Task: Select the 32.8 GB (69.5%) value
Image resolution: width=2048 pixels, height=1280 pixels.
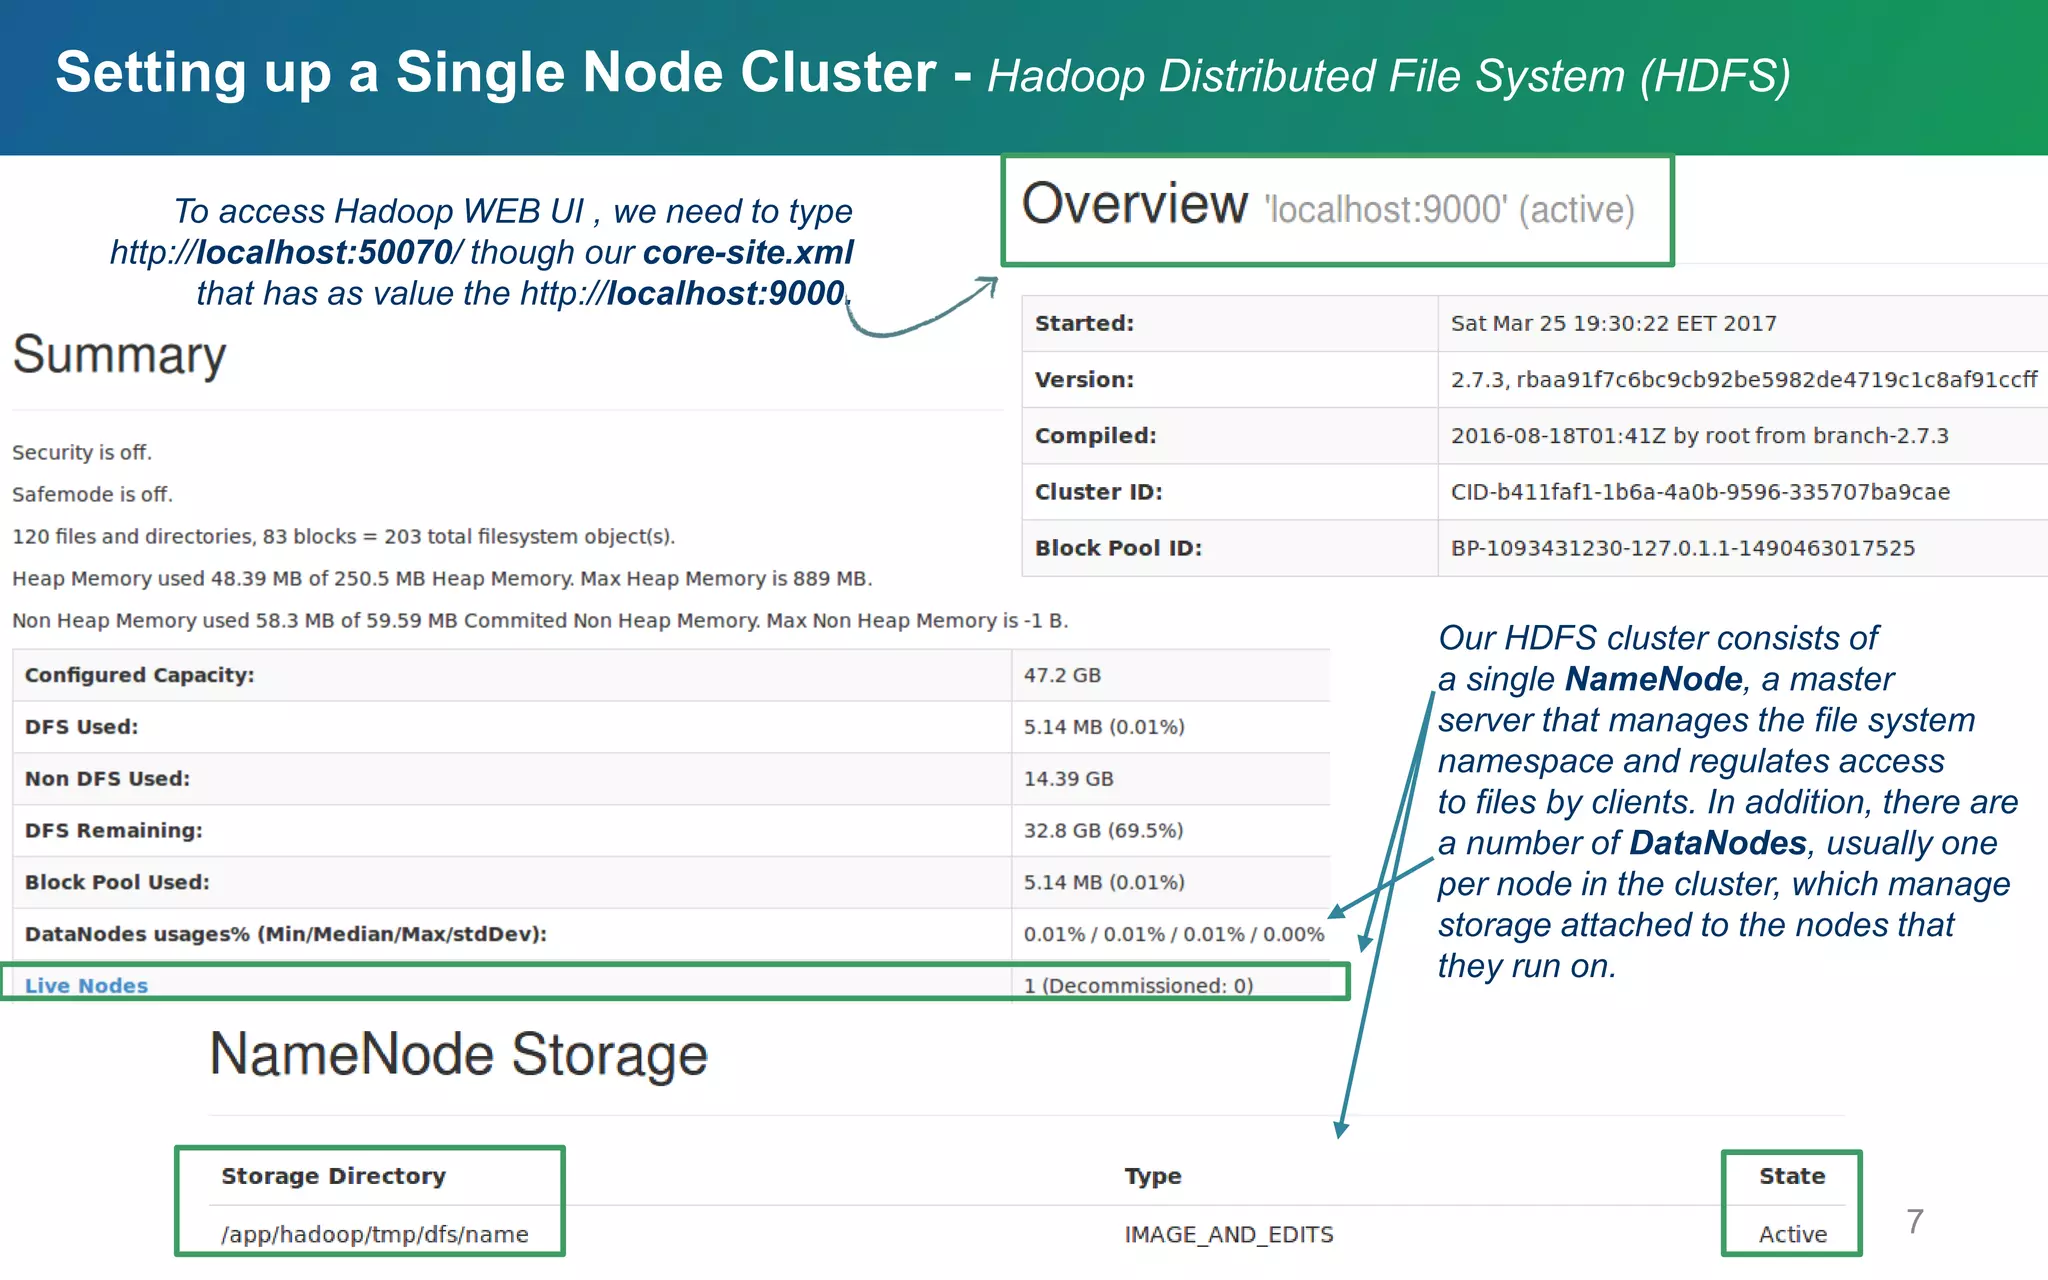Action: coord(1103,830)
